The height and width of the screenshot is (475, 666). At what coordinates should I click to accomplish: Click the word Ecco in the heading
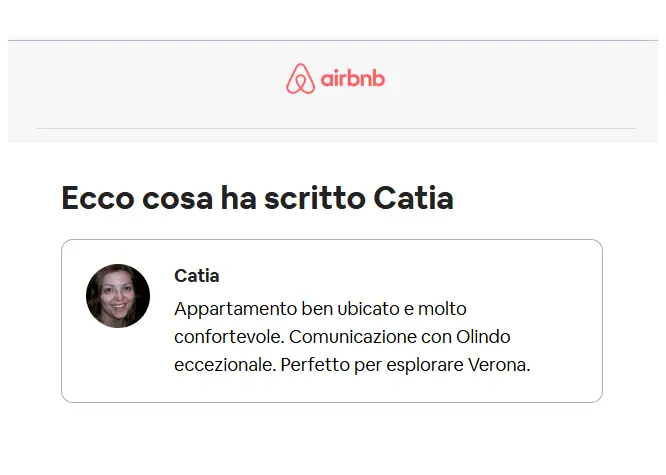(x=98, y=198)
